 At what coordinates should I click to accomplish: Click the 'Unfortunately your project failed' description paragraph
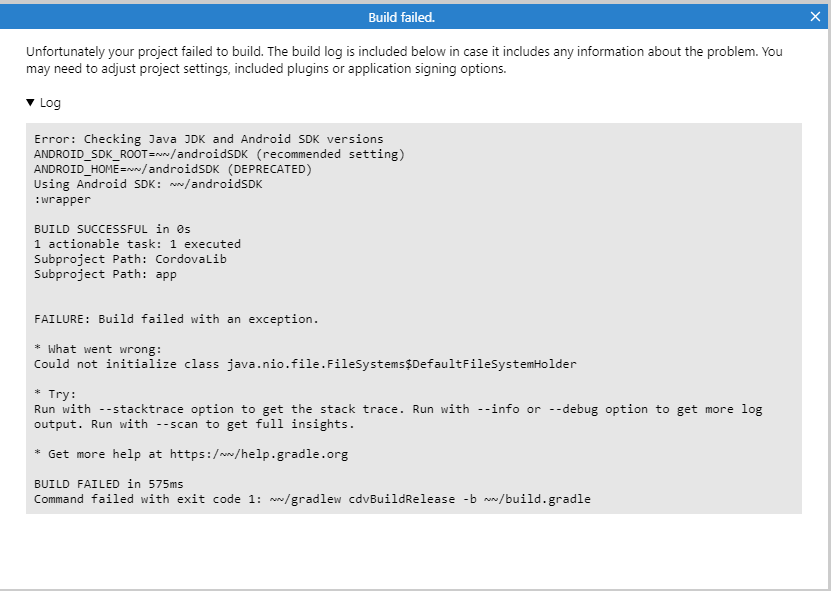click(404, 60)
